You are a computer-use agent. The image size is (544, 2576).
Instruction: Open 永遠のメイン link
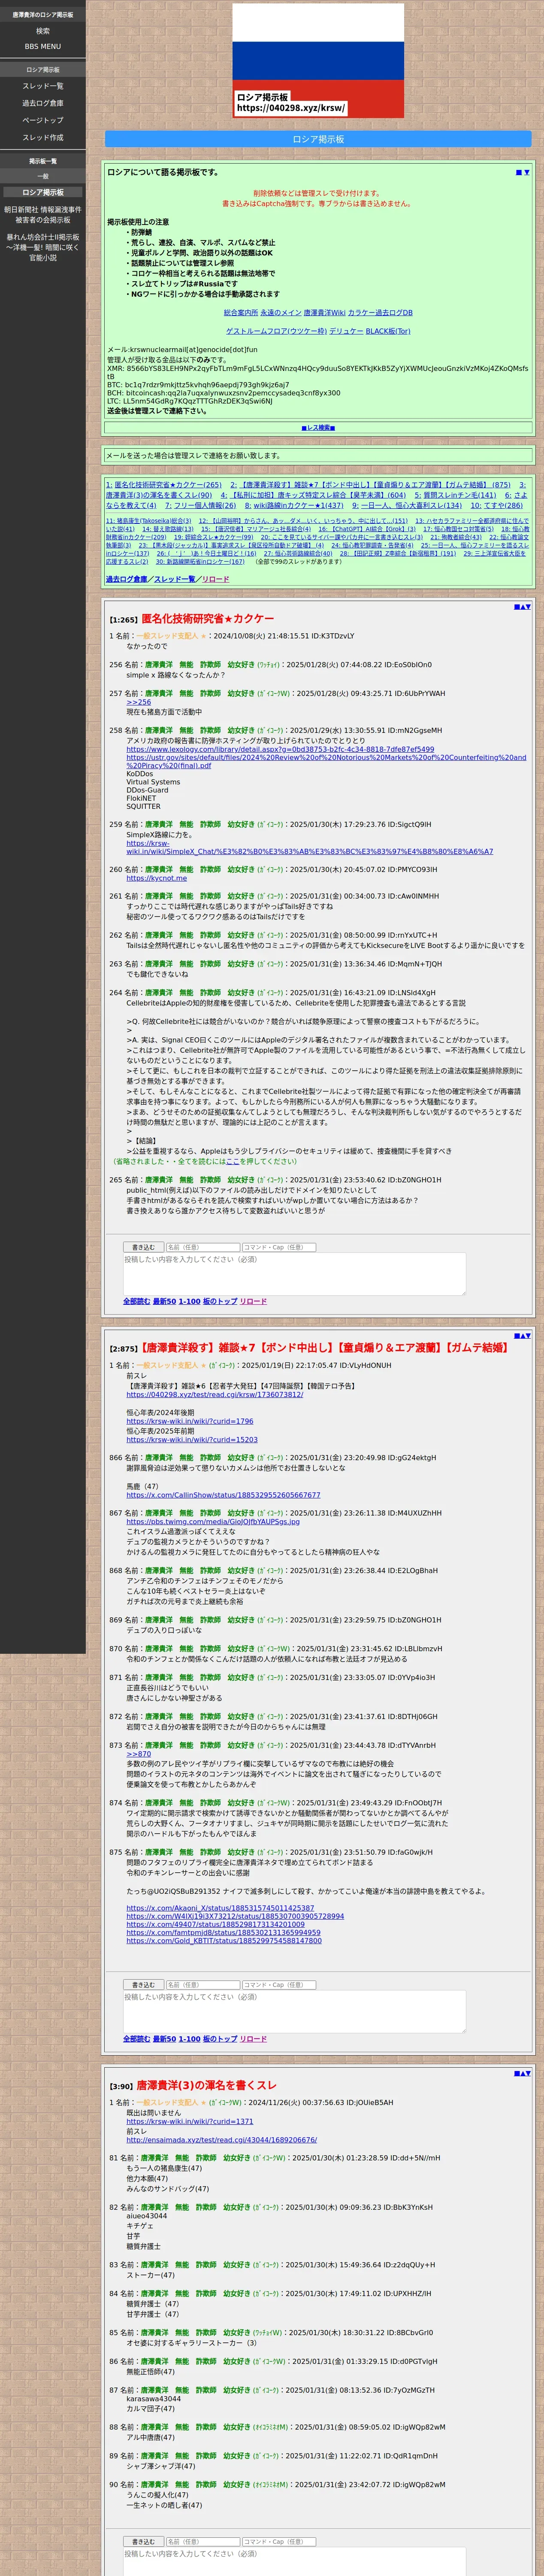[x=280, y=312]
